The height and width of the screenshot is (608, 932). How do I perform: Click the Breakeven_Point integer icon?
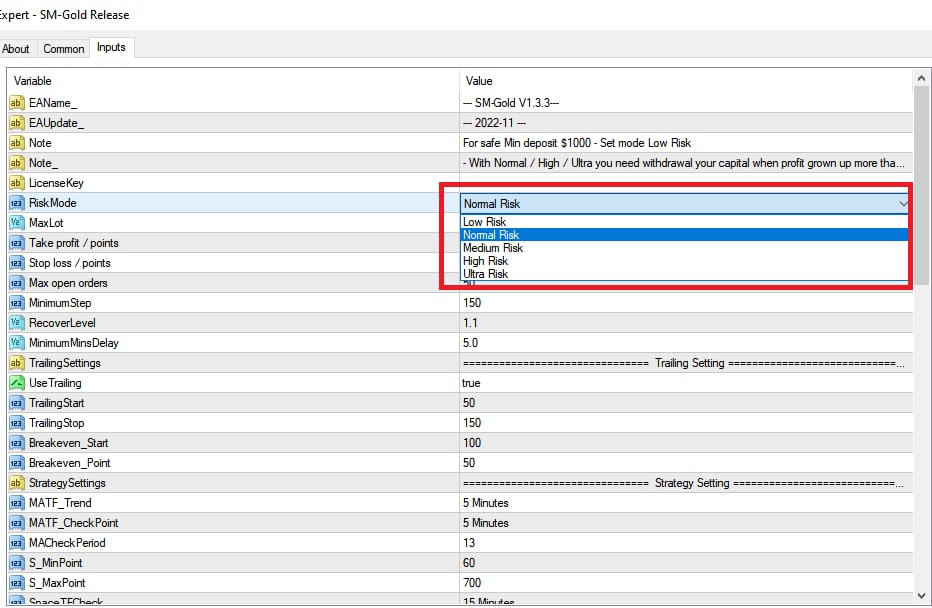[16, 463]
